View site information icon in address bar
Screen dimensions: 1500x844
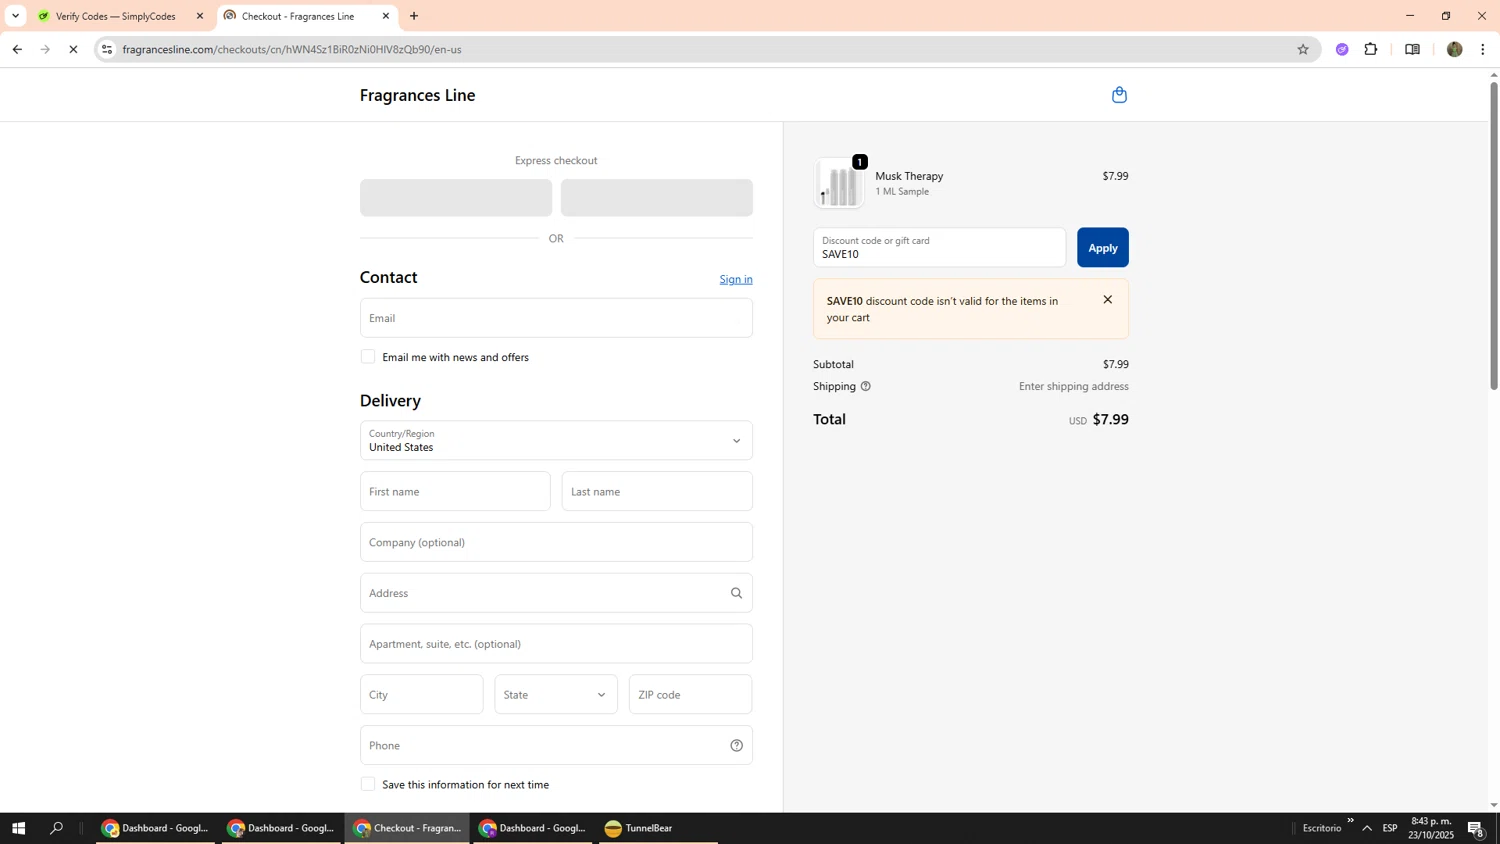tap(107, 49)
